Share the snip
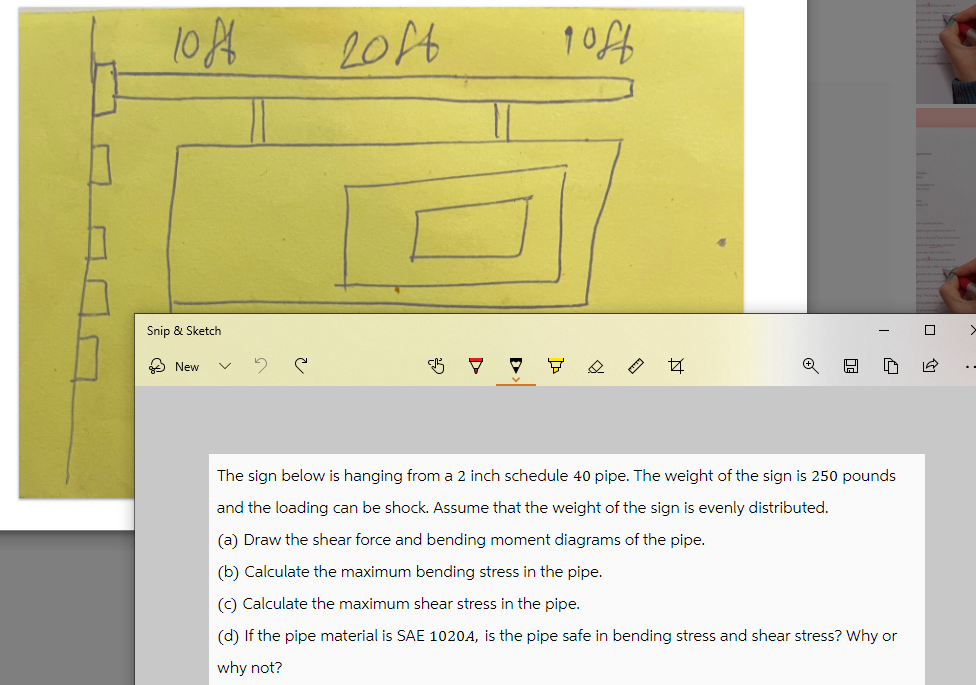Screen dimensions: 976x685 (930, 366)
